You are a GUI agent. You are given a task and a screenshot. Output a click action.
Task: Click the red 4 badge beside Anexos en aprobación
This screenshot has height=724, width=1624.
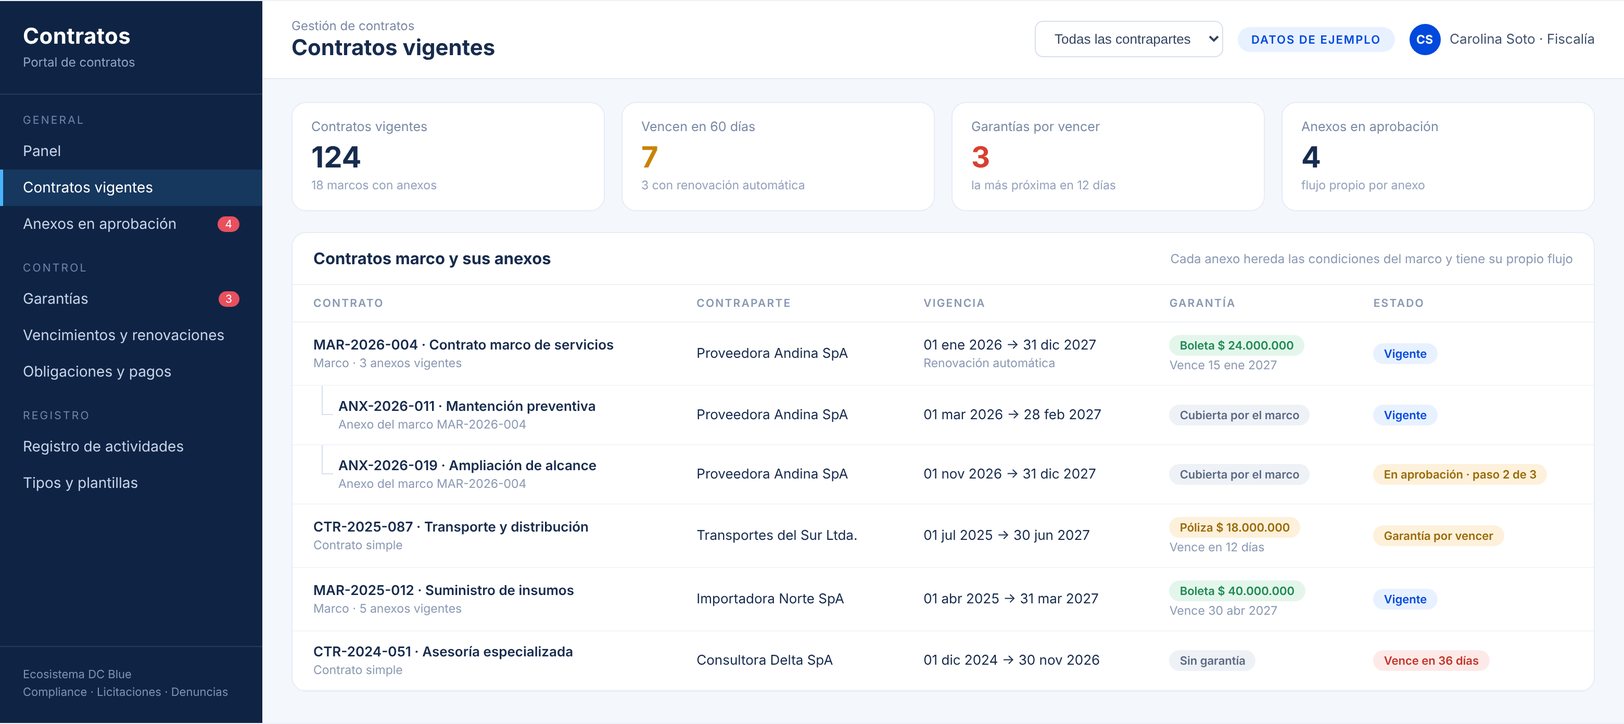coord(228,224)
